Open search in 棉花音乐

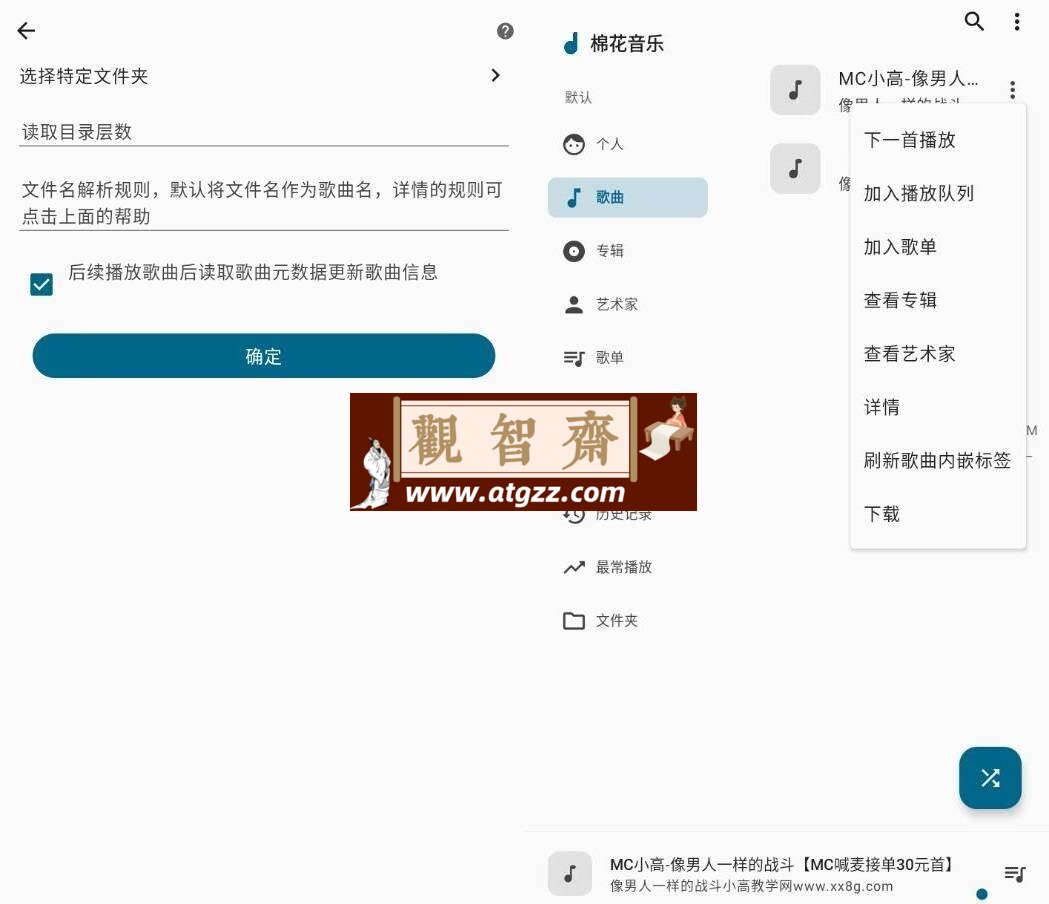click(974, 21)
